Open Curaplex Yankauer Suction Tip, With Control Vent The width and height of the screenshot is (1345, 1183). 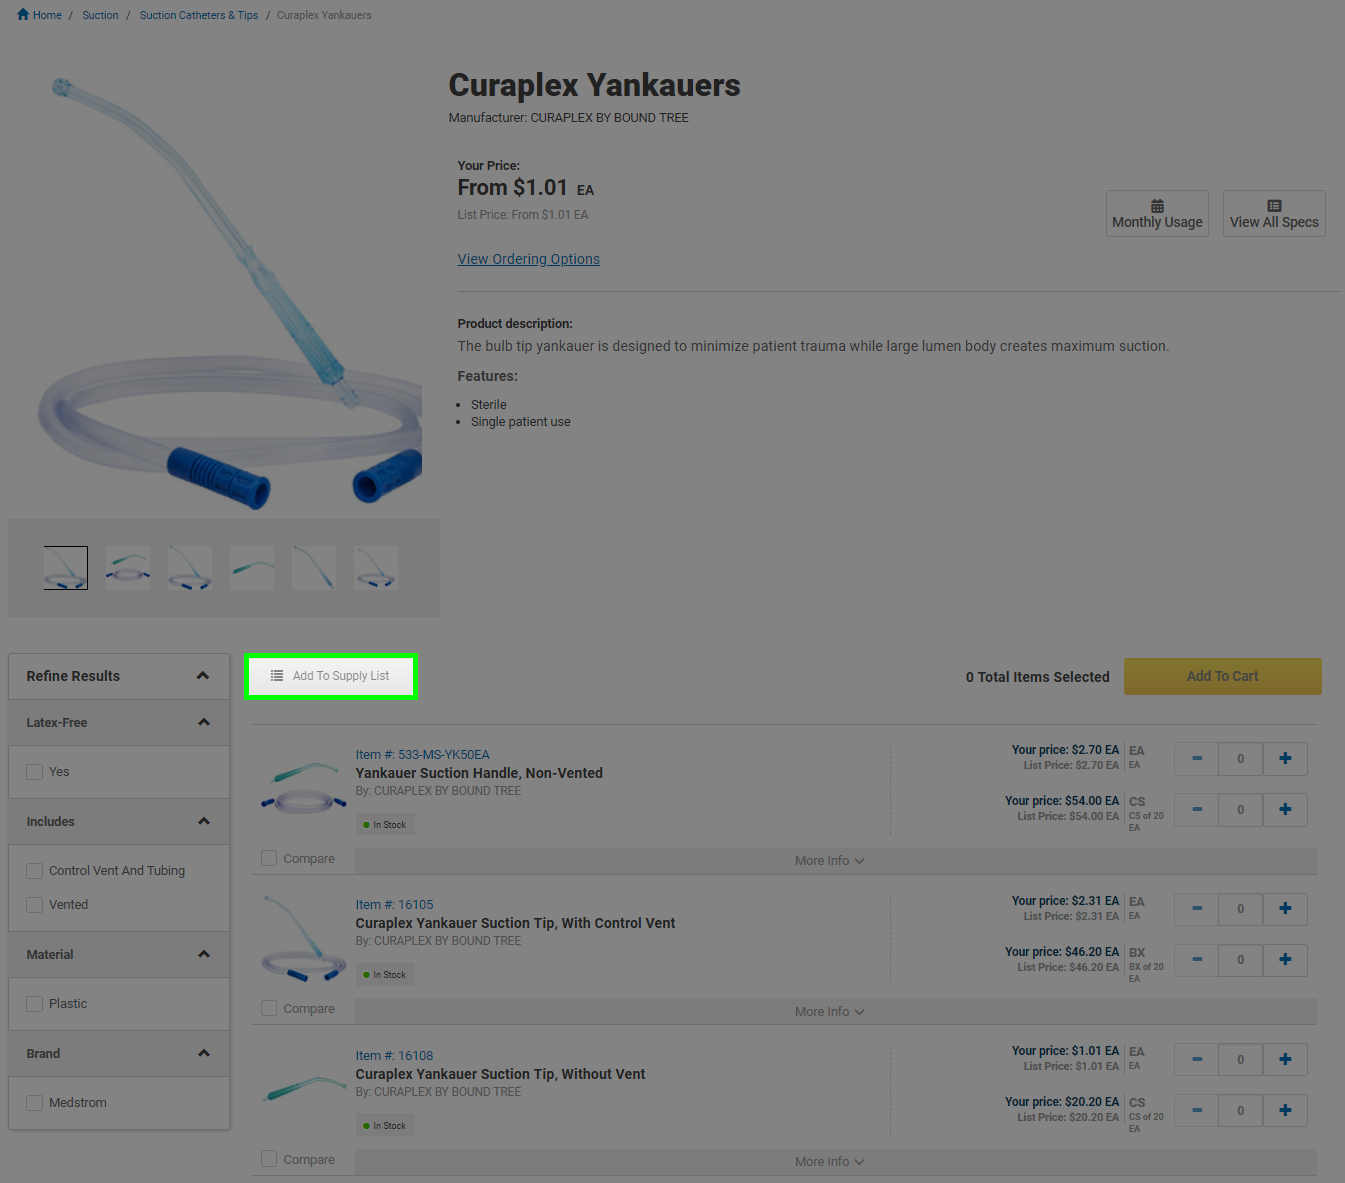coord(516,923)
